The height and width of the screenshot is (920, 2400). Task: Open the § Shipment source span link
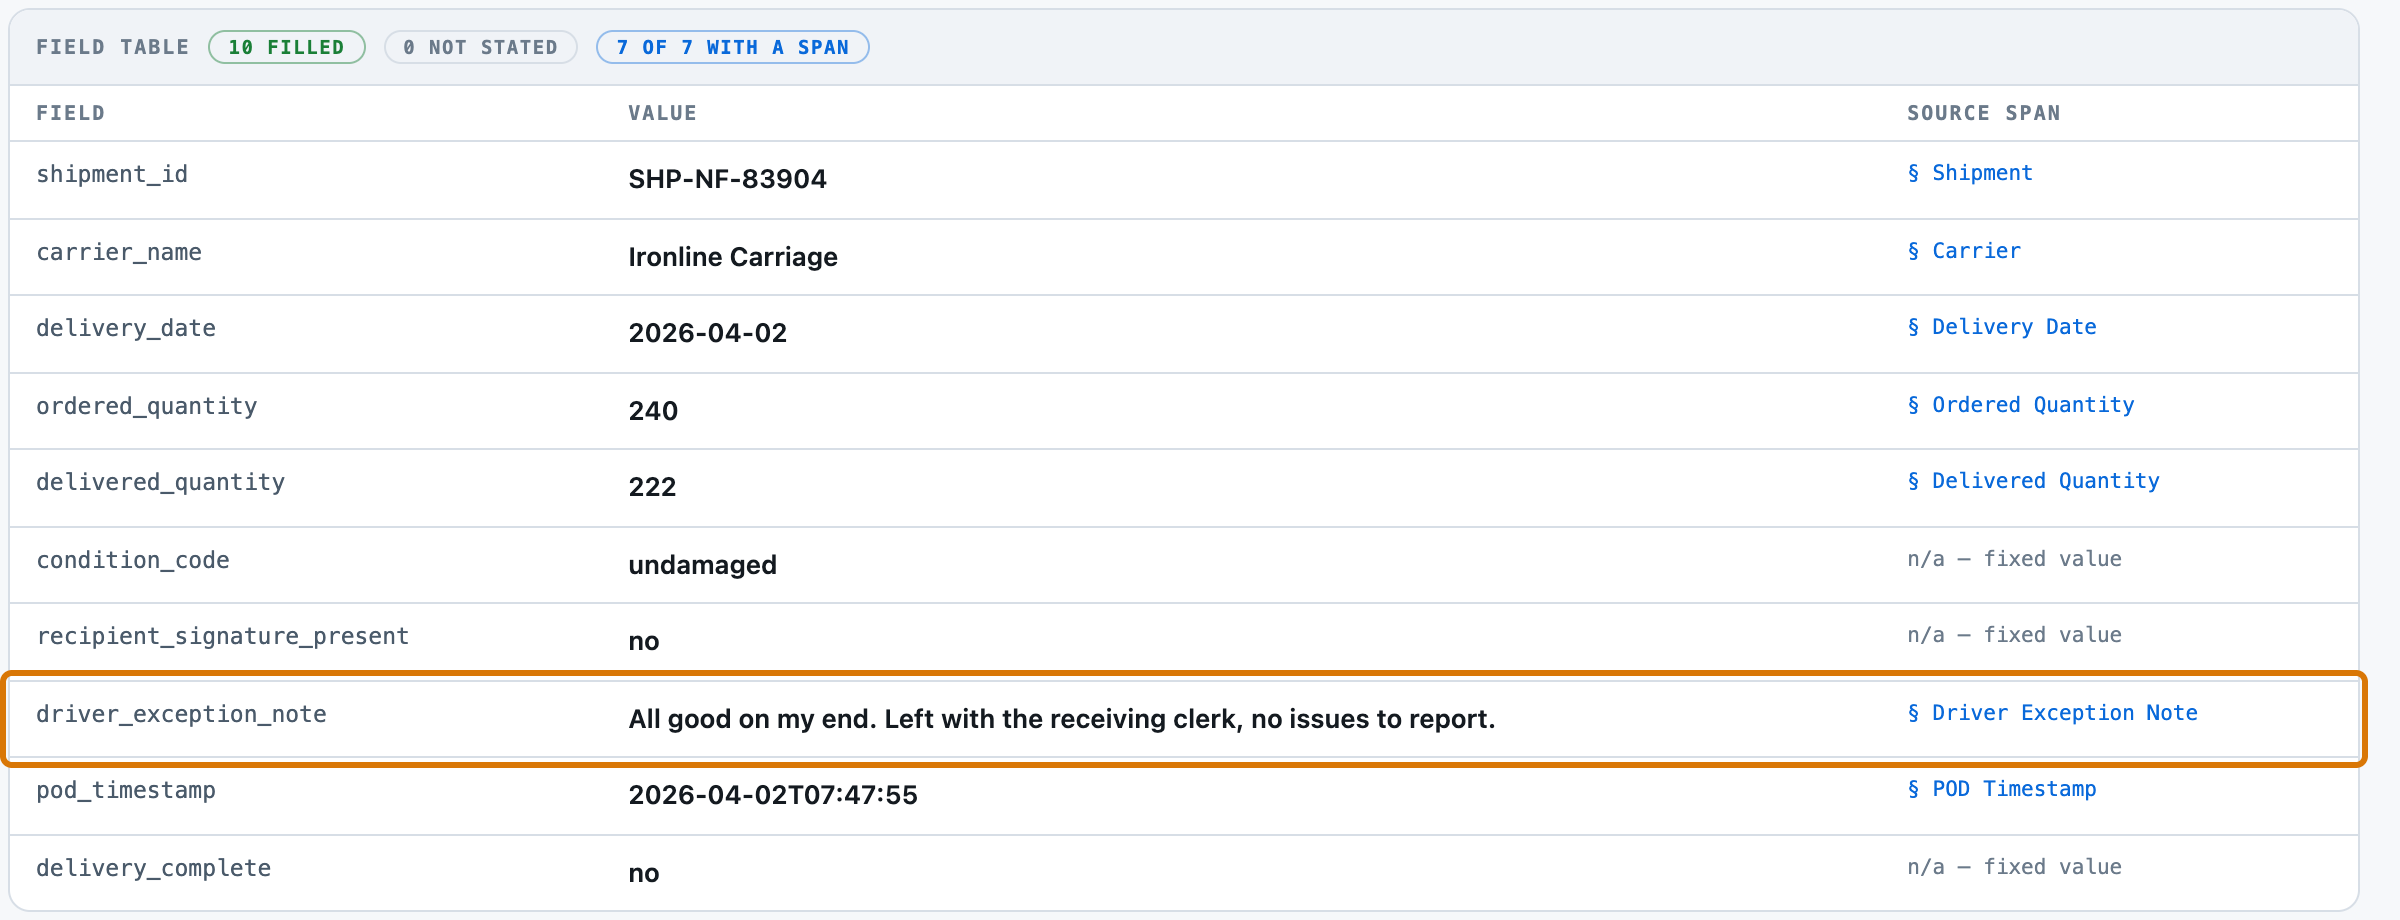1970,173
